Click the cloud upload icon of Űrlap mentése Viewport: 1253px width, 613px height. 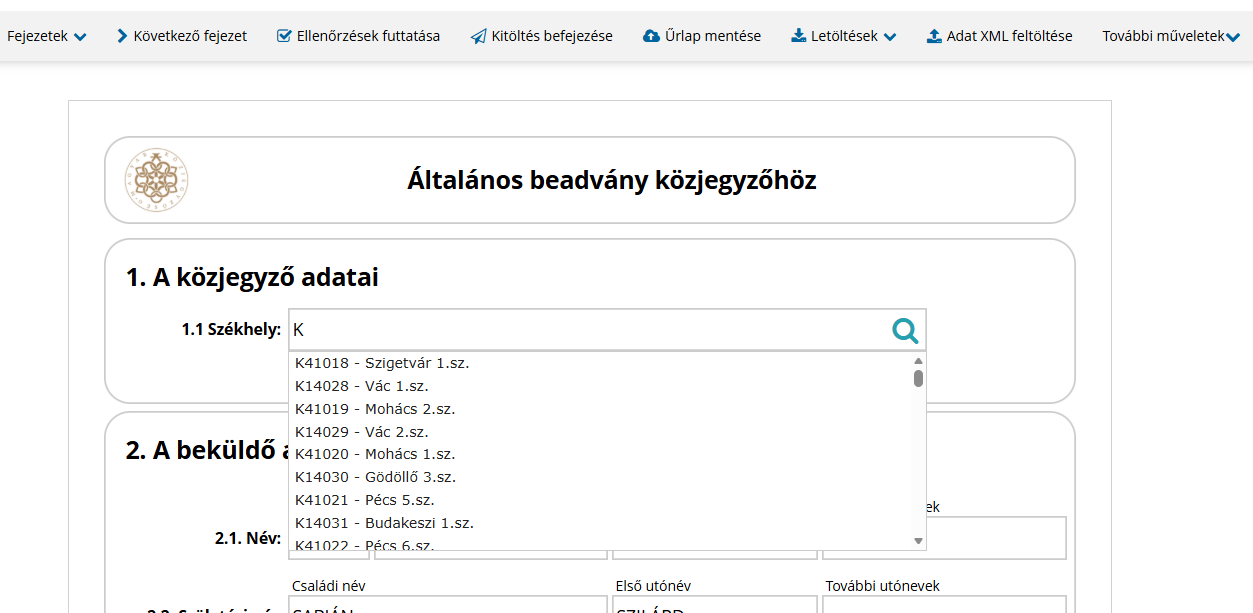[x=651, y=36]
